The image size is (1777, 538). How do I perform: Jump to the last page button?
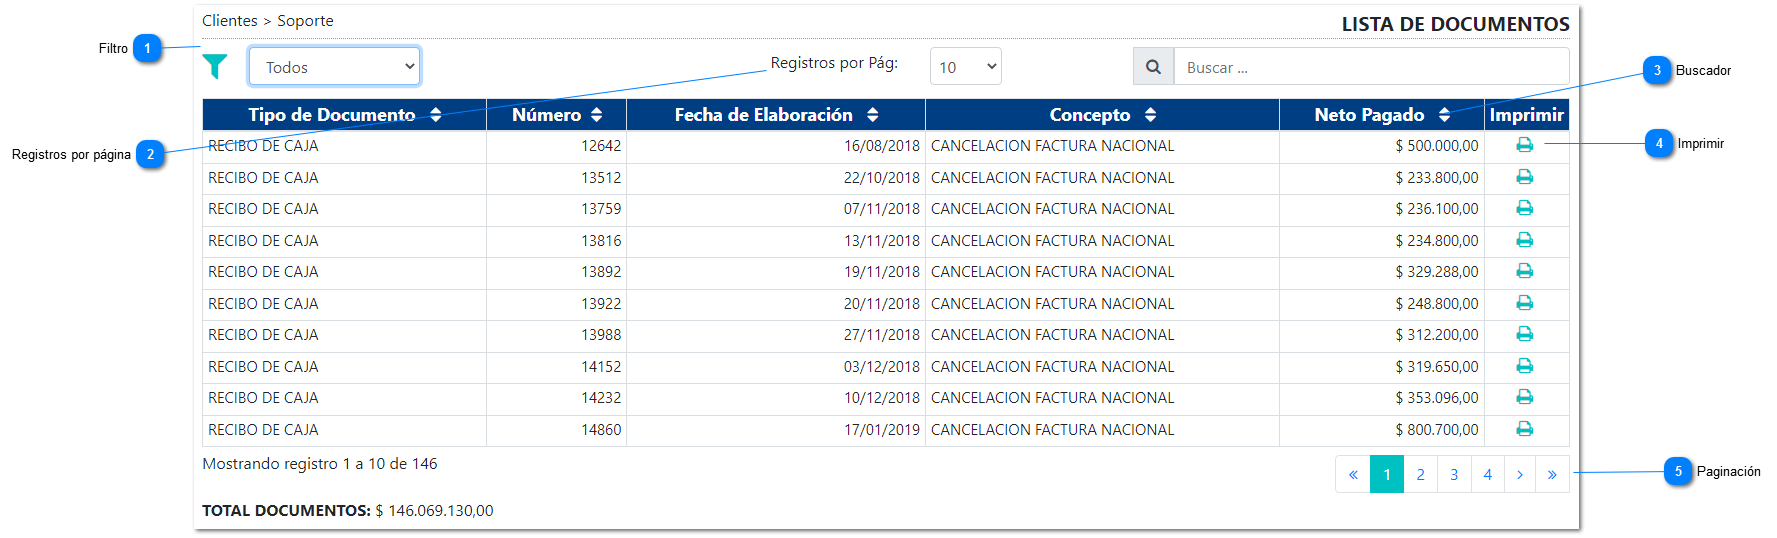tap(1552, 475)
